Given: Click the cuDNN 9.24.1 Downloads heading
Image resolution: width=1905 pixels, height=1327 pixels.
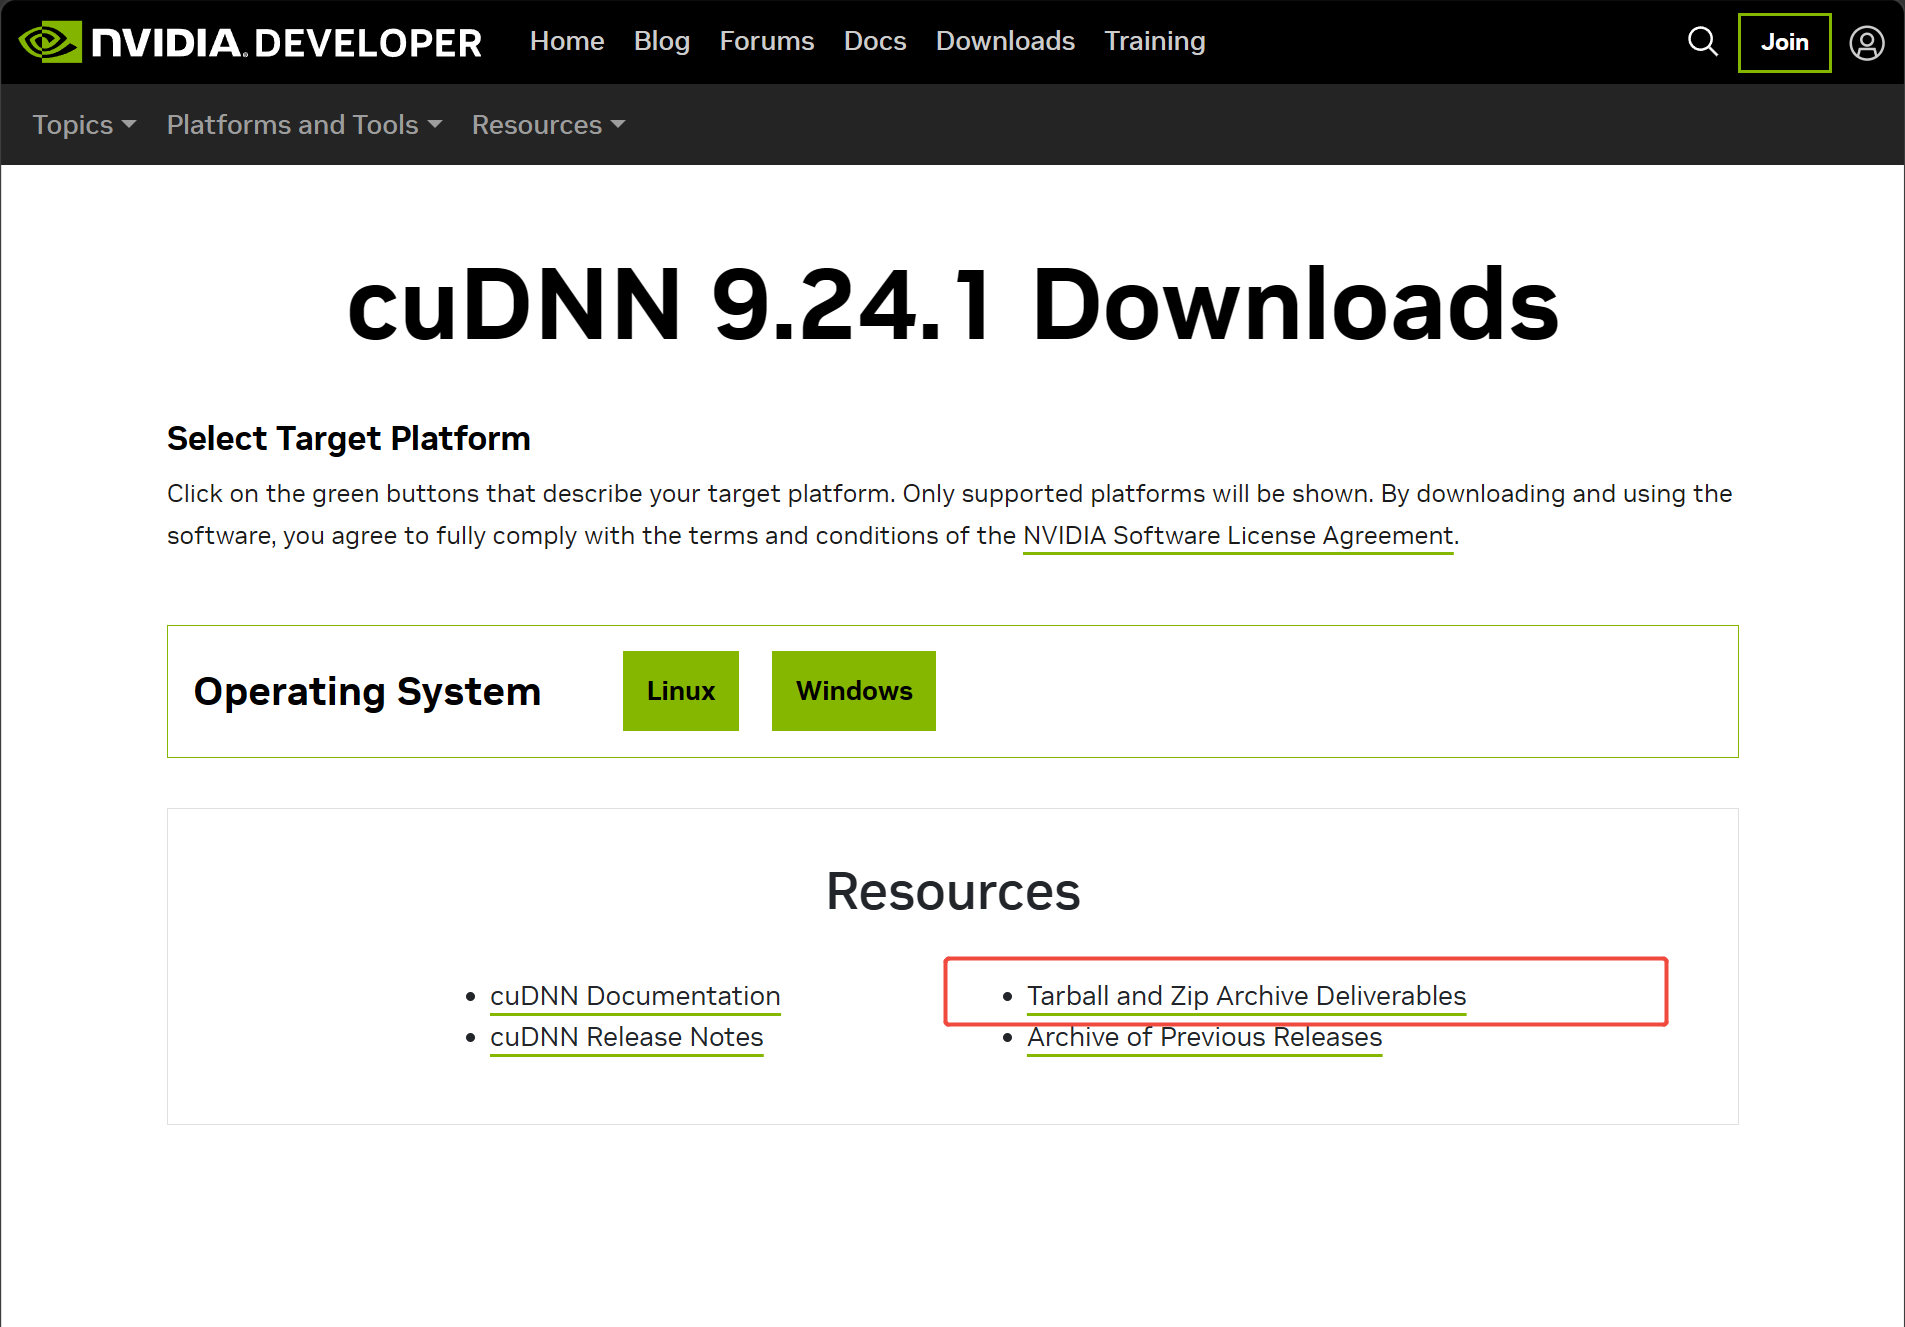Looking at the screenshot, I should point(953,305).
